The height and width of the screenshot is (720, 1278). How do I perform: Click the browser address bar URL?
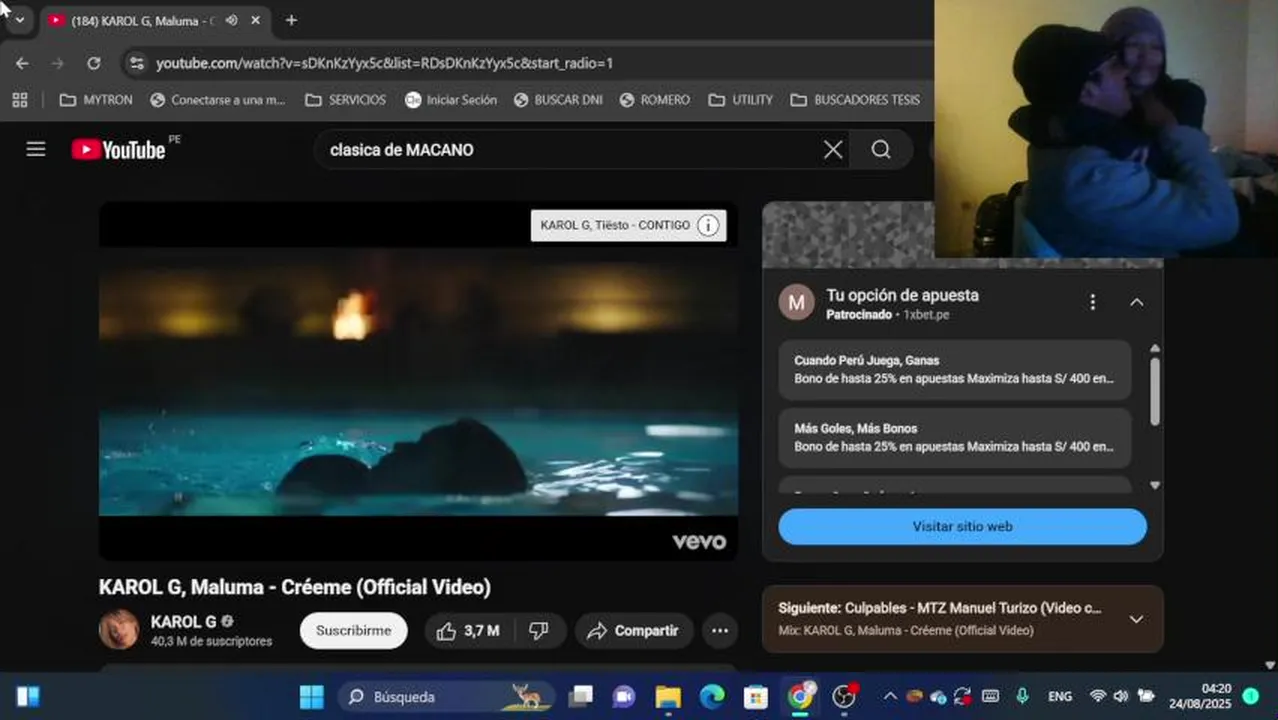(384, 63)
